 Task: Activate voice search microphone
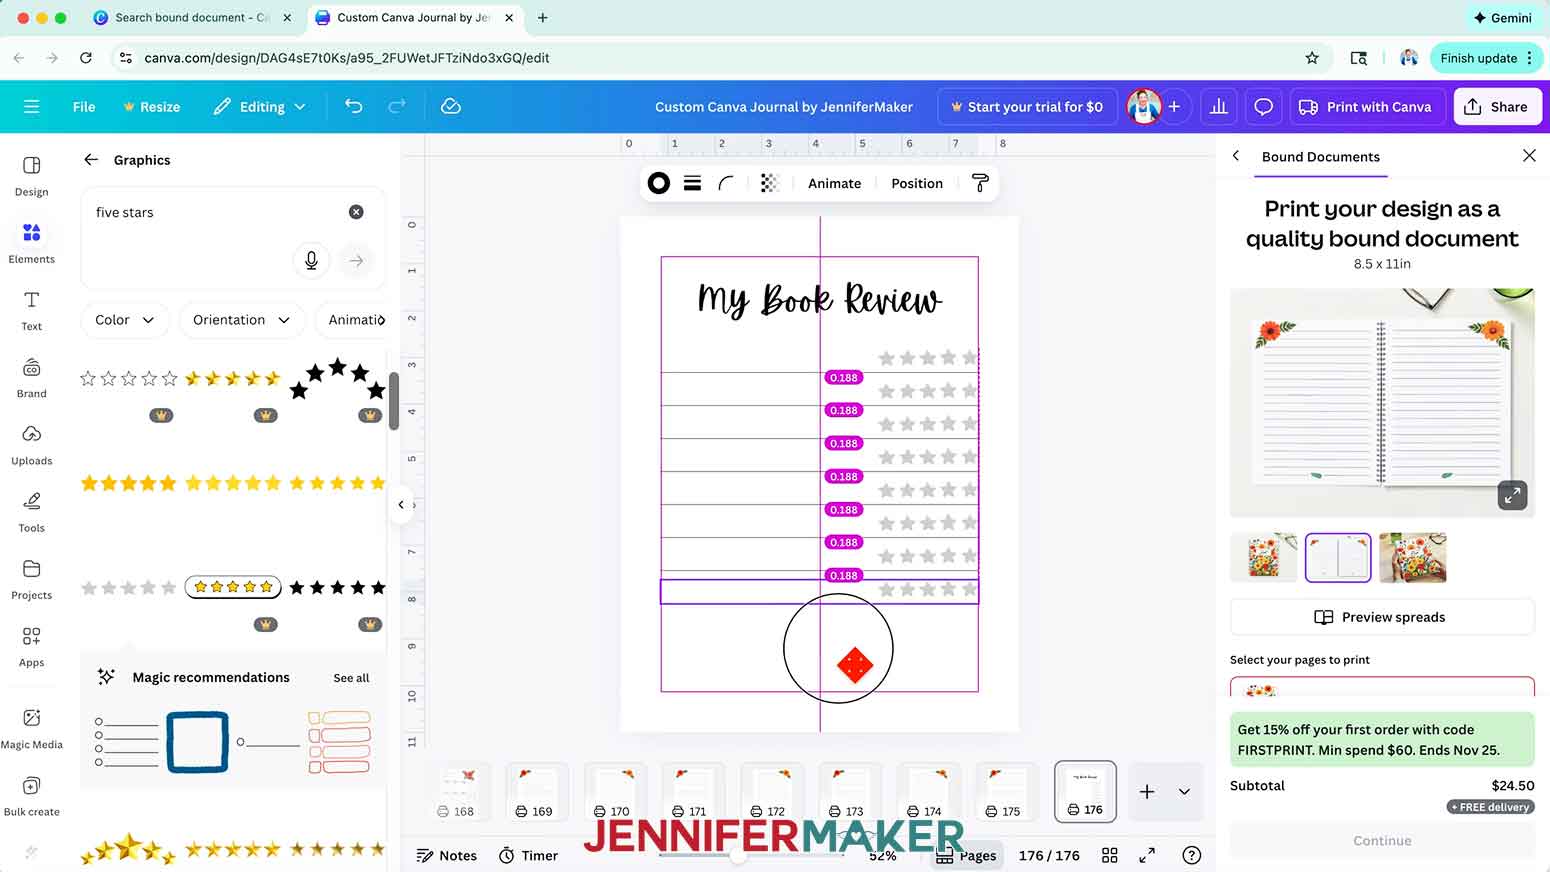pyautogui.click(x=311, y=260)
